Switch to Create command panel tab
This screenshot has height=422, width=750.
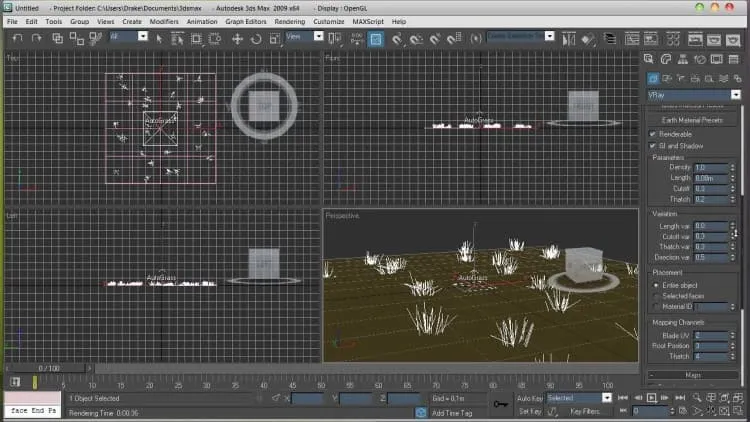pyautogui.click(x=649, y=59)
